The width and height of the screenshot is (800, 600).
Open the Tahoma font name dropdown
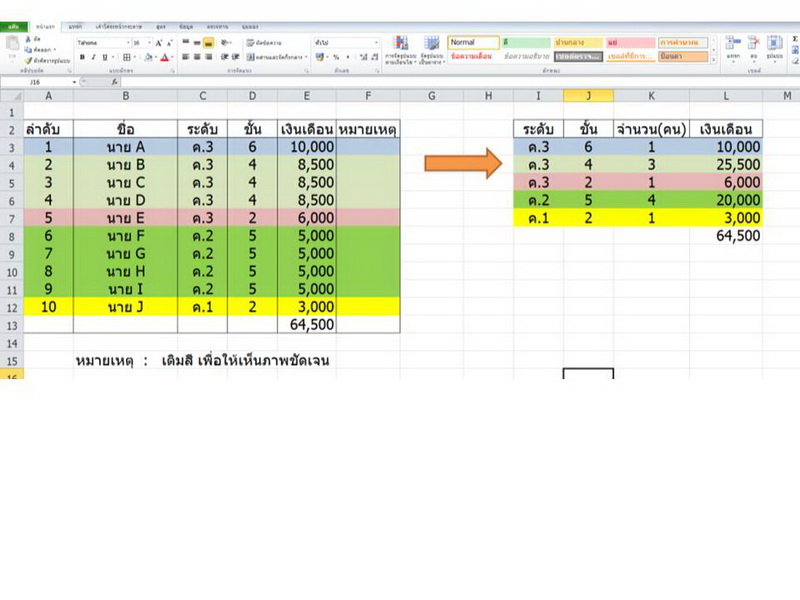[x=100, y=41]
